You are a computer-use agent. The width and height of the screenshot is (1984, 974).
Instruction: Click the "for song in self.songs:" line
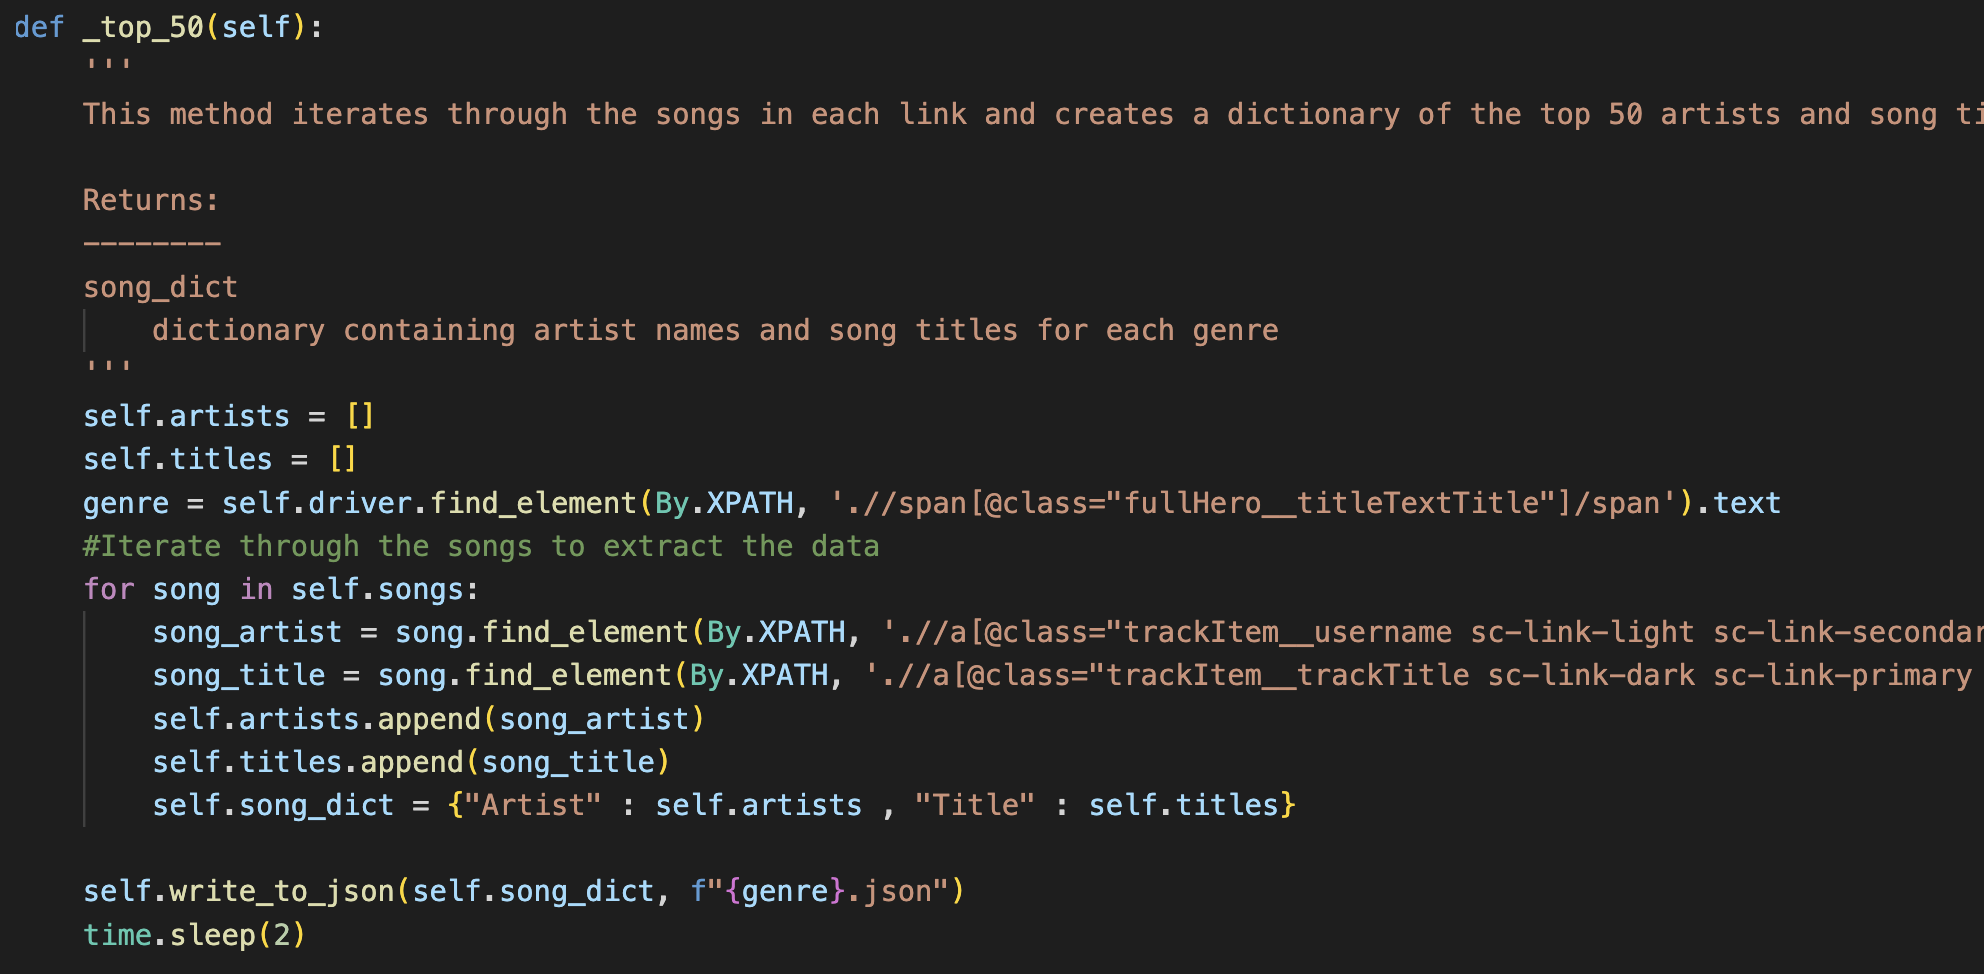(x=281, y=589)
